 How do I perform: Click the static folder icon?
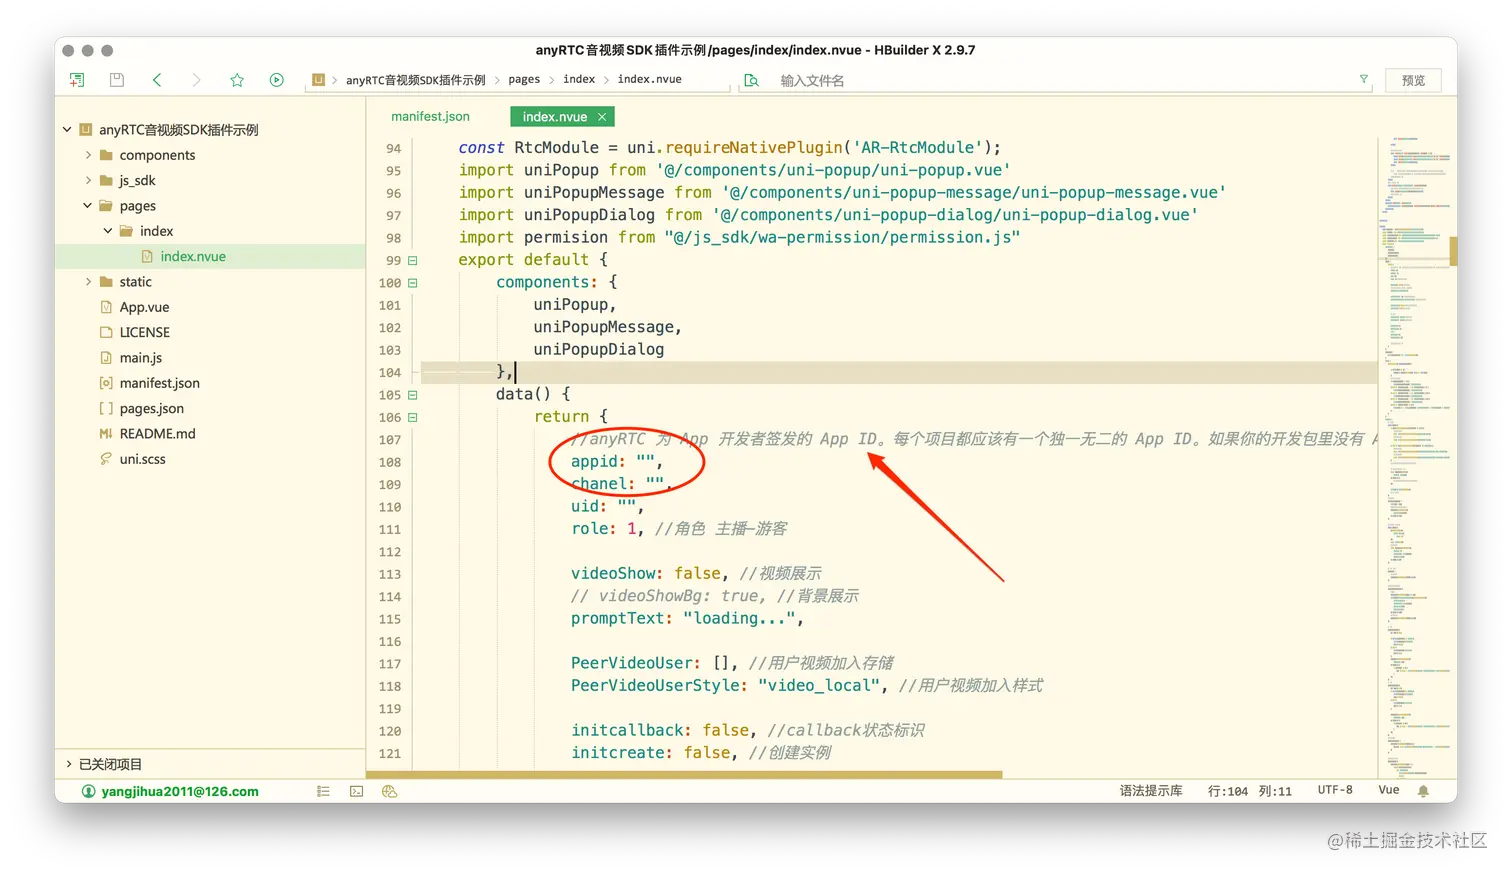click(x=106, y=282)
